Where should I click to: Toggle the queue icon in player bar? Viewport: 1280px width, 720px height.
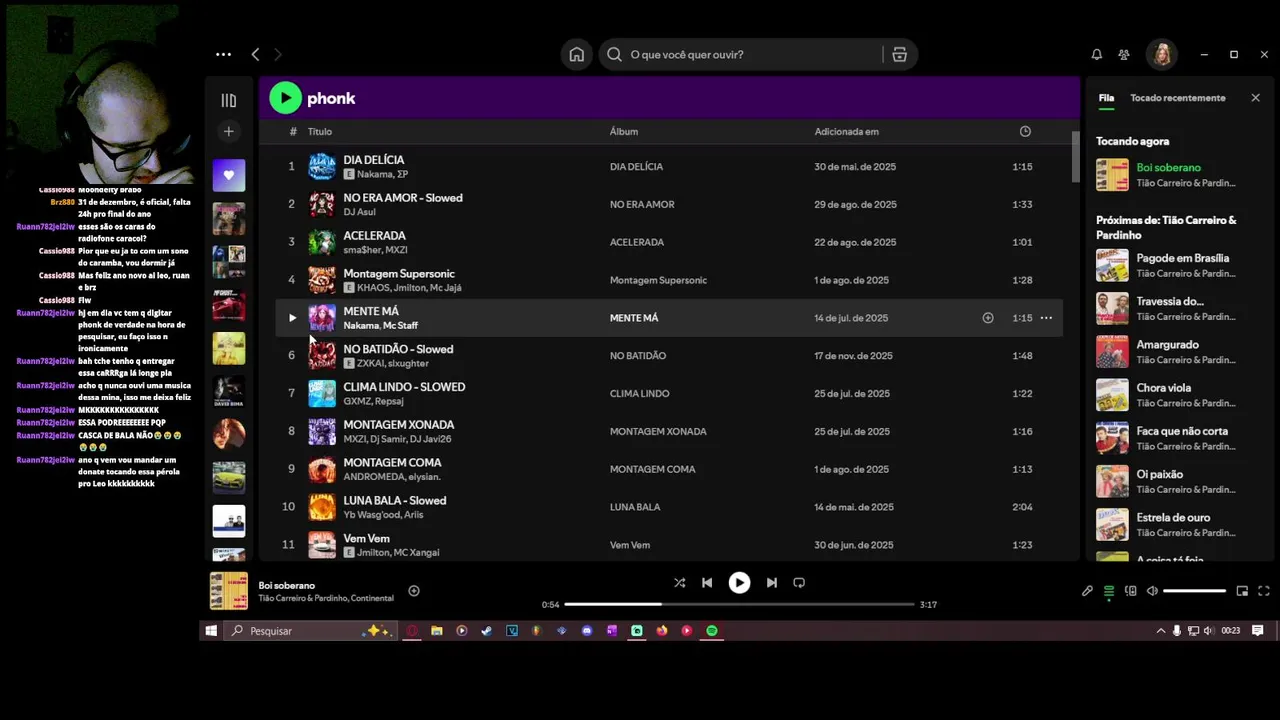1109,591
